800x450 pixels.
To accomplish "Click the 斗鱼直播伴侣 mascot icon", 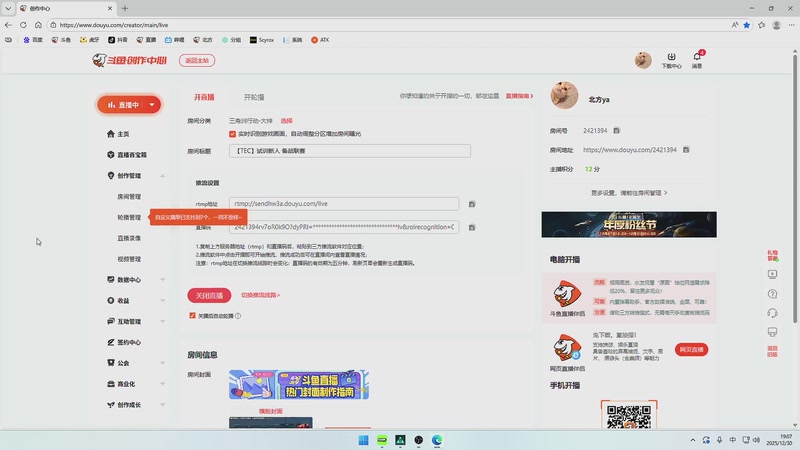I will (x=567, y=293).
